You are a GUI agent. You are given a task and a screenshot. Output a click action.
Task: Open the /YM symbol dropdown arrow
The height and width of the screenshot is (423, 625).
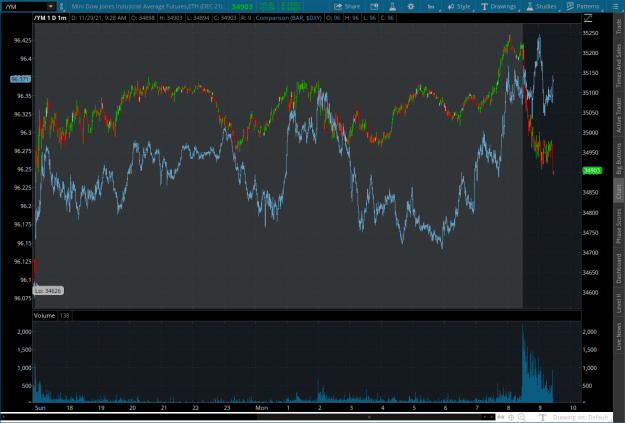51,6
